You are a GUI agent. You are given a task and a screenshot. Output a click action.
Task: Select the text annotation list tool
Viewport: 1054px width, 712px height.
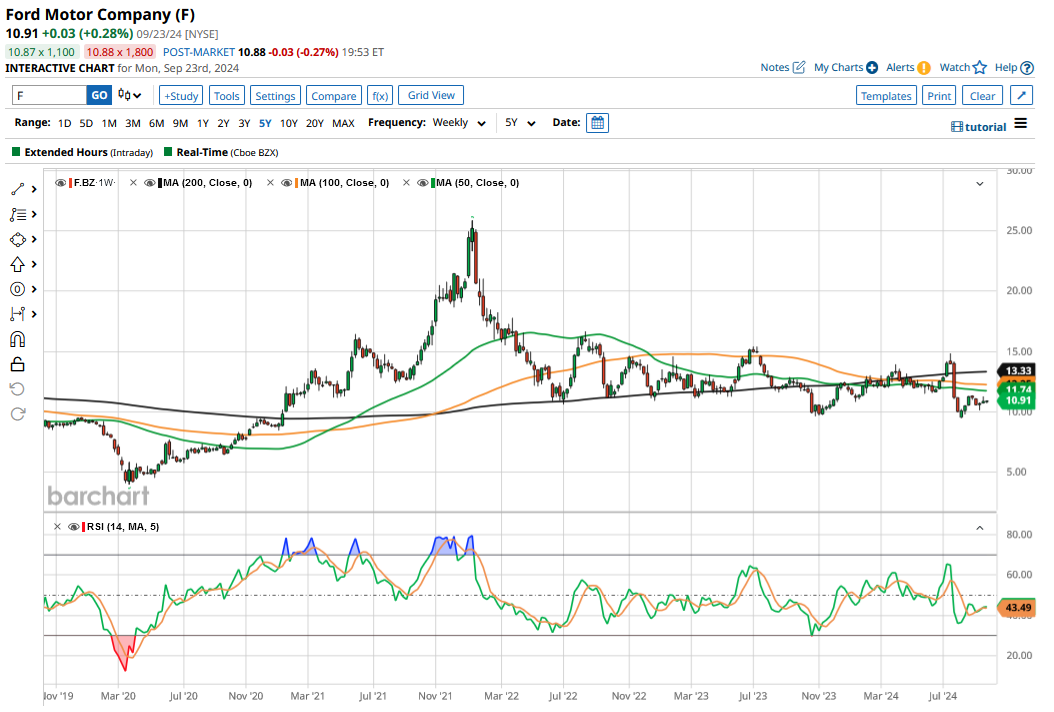(x=17, y=214)
